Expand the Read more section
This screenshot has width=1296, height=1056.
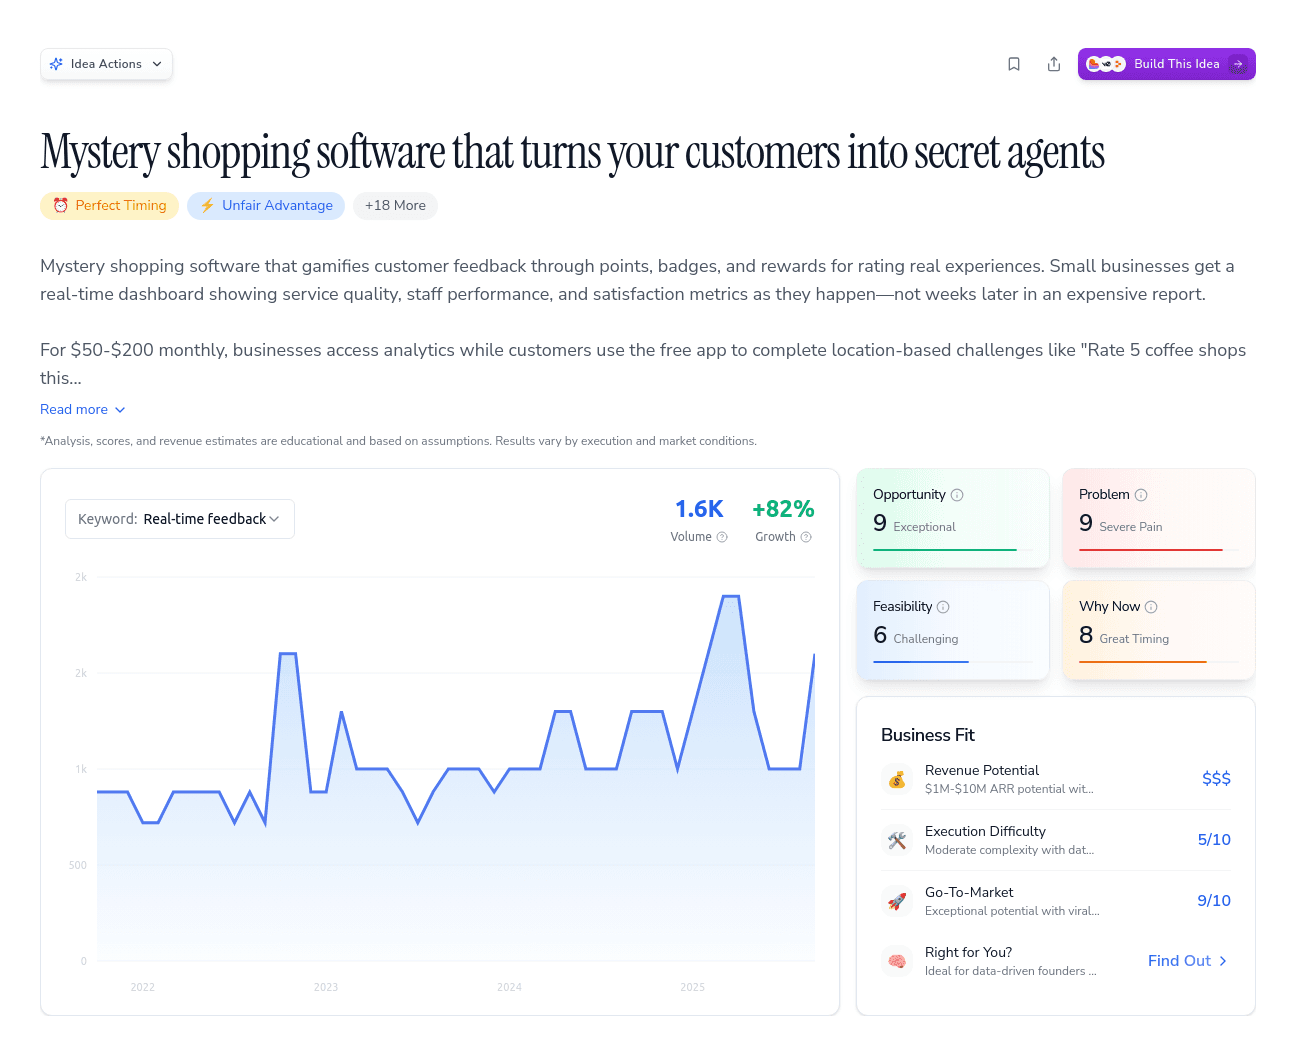tap(82, 409)
